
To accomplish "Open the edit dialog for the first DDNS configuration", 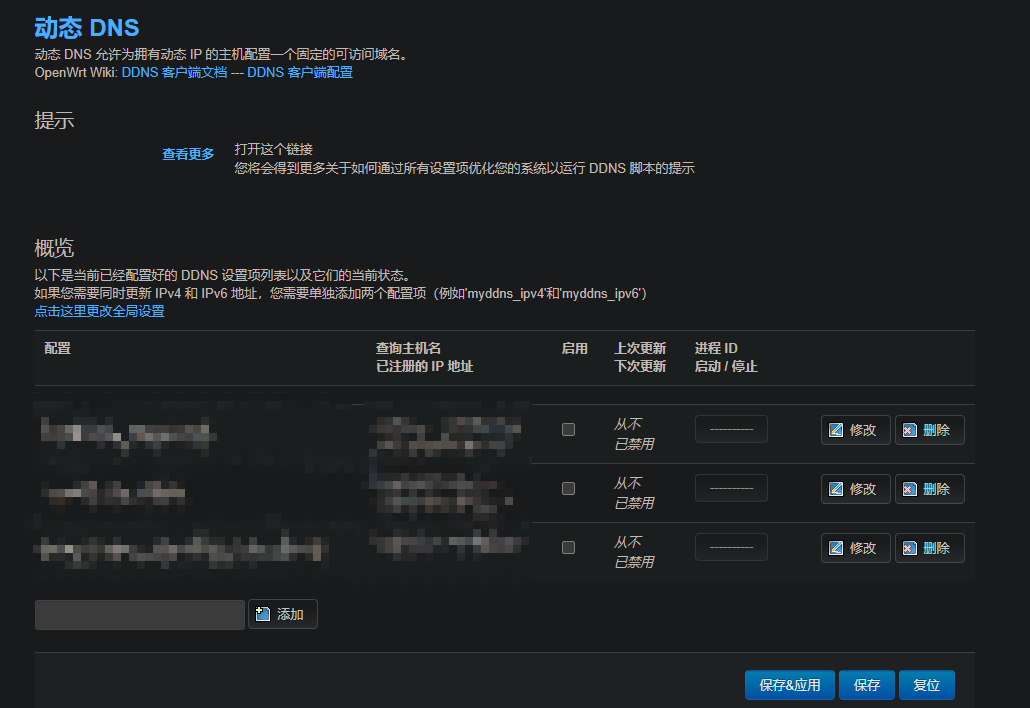I will pos(855,429).
